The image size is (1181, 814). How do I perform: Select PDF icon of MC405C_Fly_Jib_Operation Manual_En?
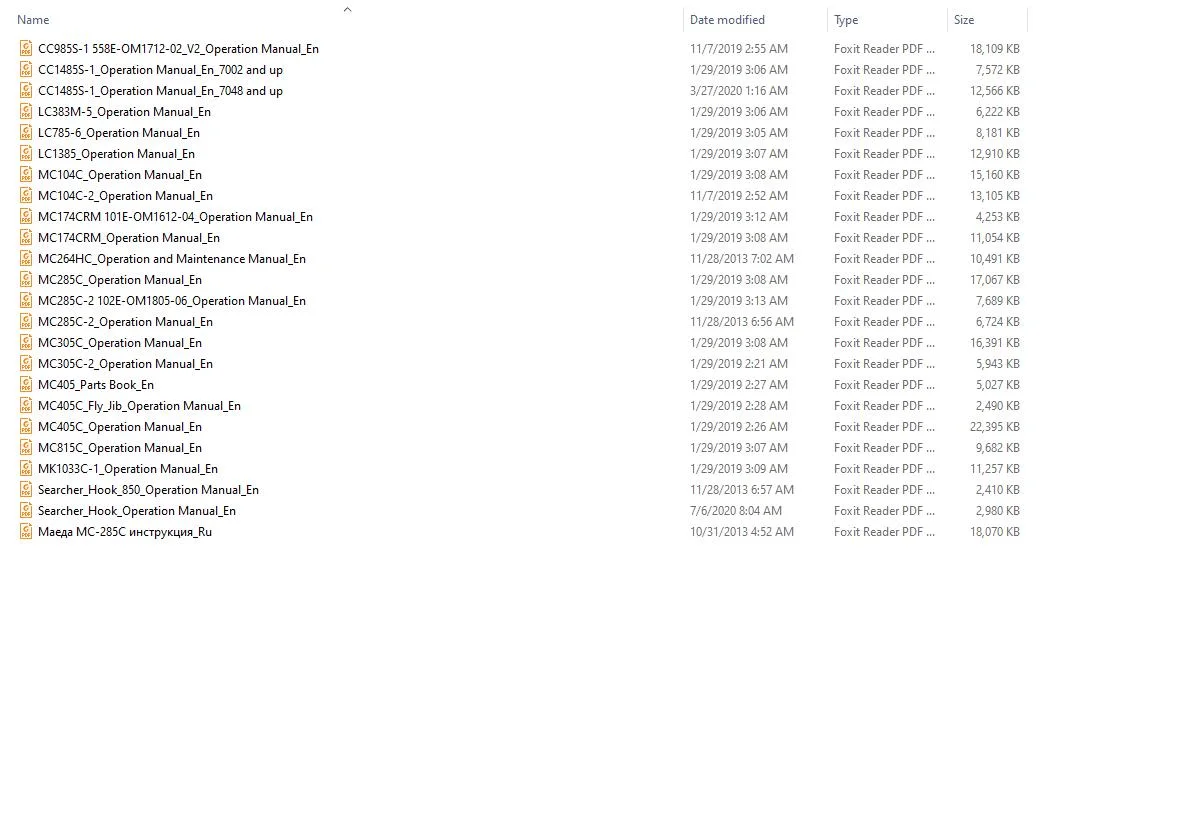click(26, 406)
